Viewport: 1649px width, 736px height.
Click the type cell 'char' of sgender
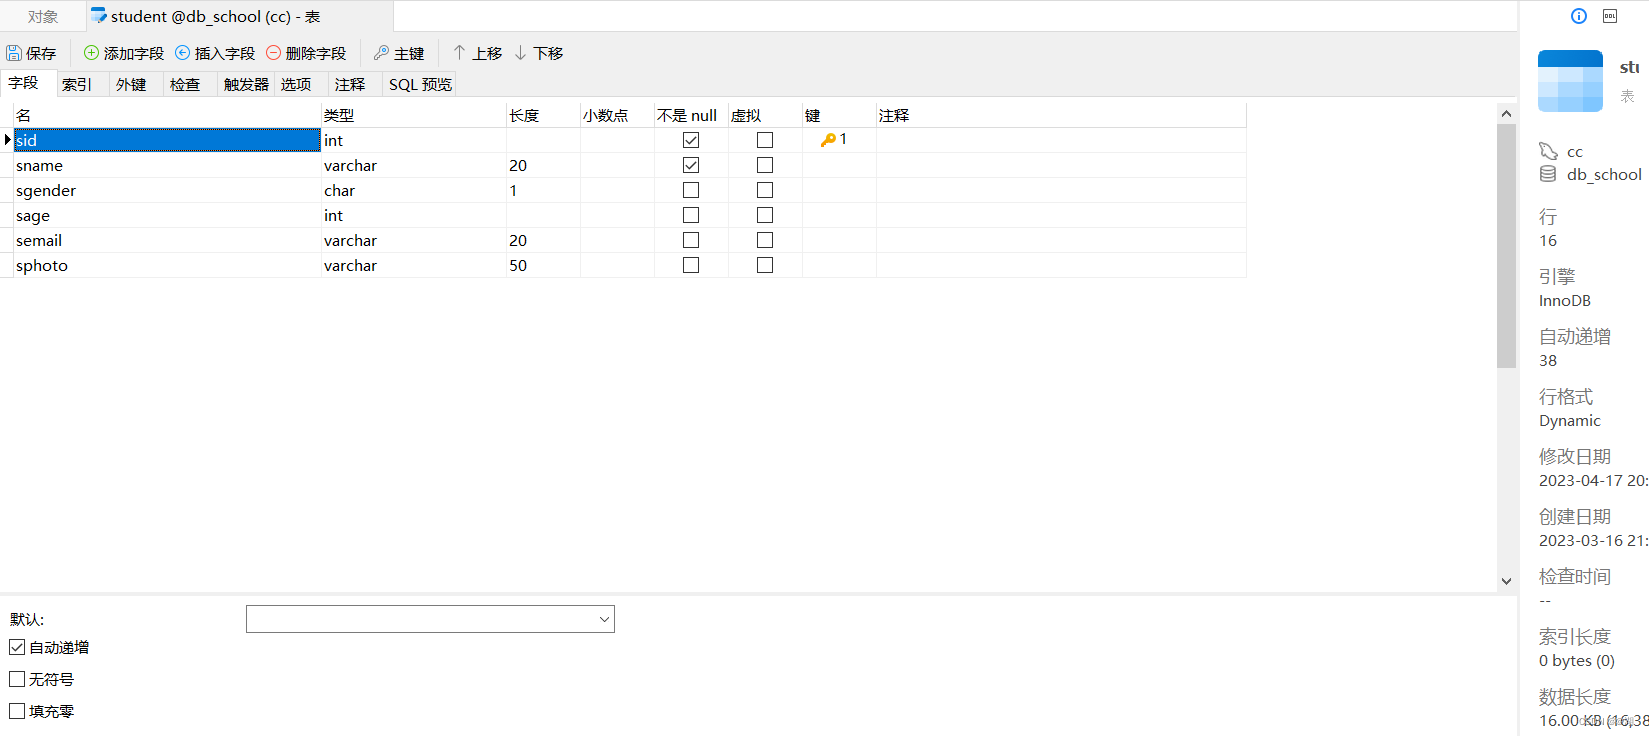click(x=413, y=190)
